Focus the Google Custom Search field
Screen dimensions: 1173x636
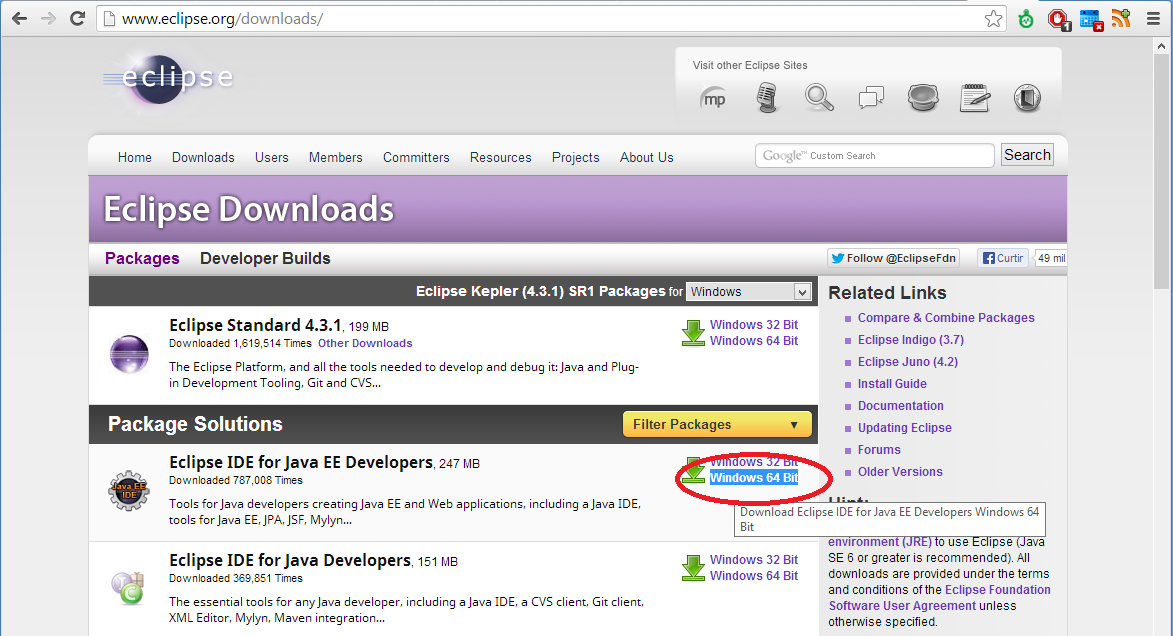click(x=875, y=156)
